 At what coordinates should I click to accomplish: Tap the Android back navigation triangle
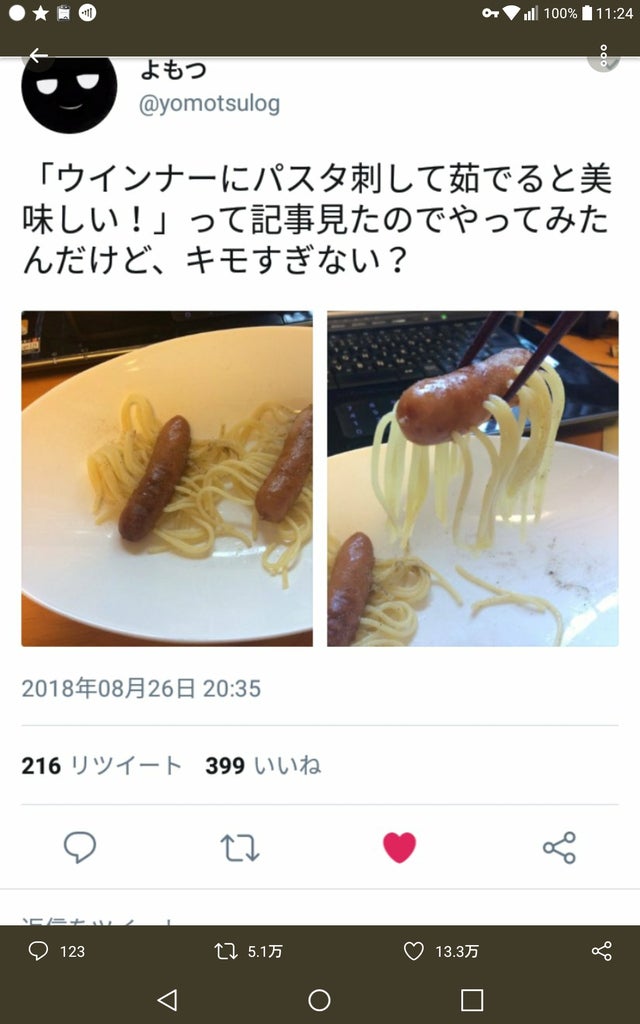167,1000
